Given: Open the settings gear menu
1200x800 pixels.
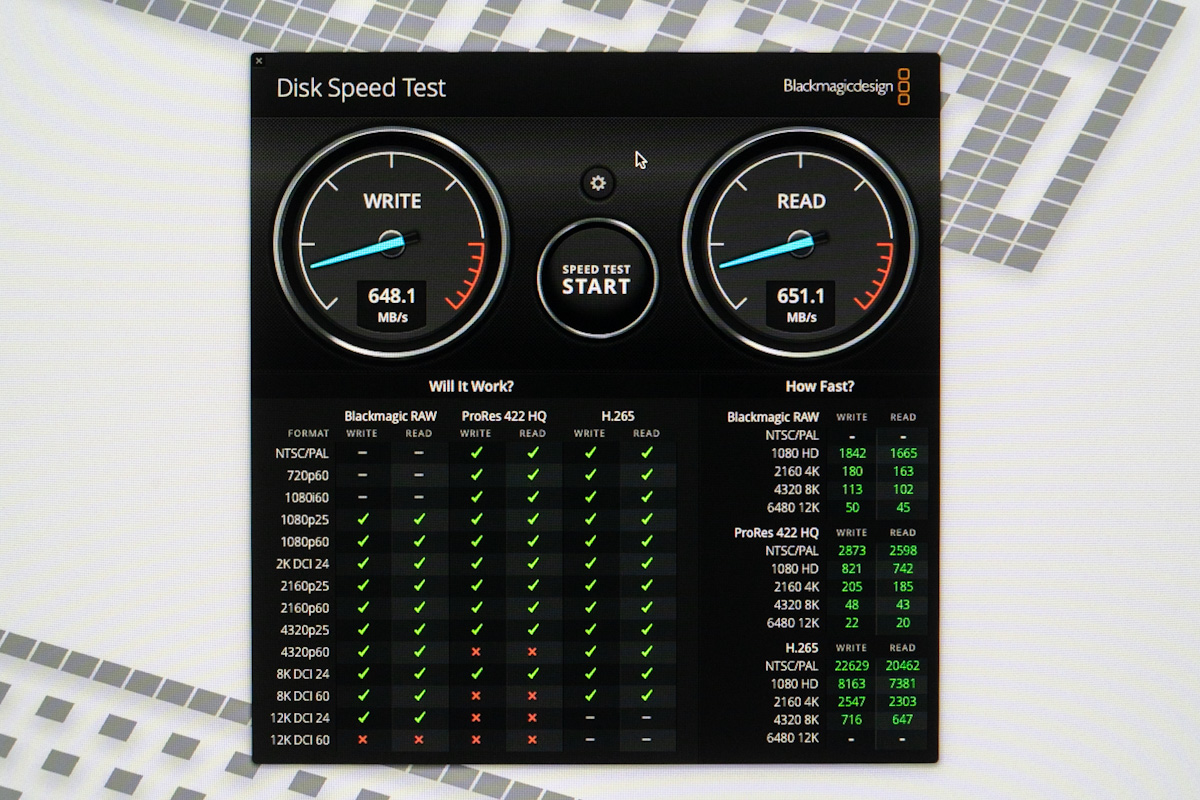Looking at the screenshot, I should tap(598, 182).
